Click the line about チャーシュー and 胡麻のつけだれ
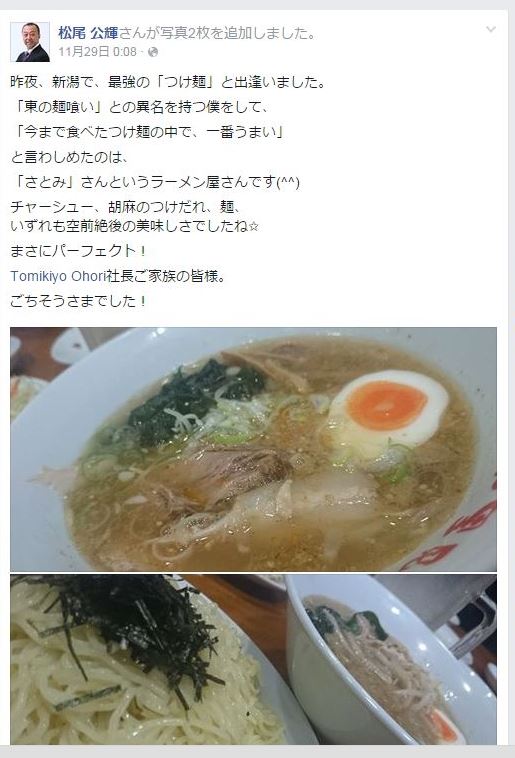 126,207
